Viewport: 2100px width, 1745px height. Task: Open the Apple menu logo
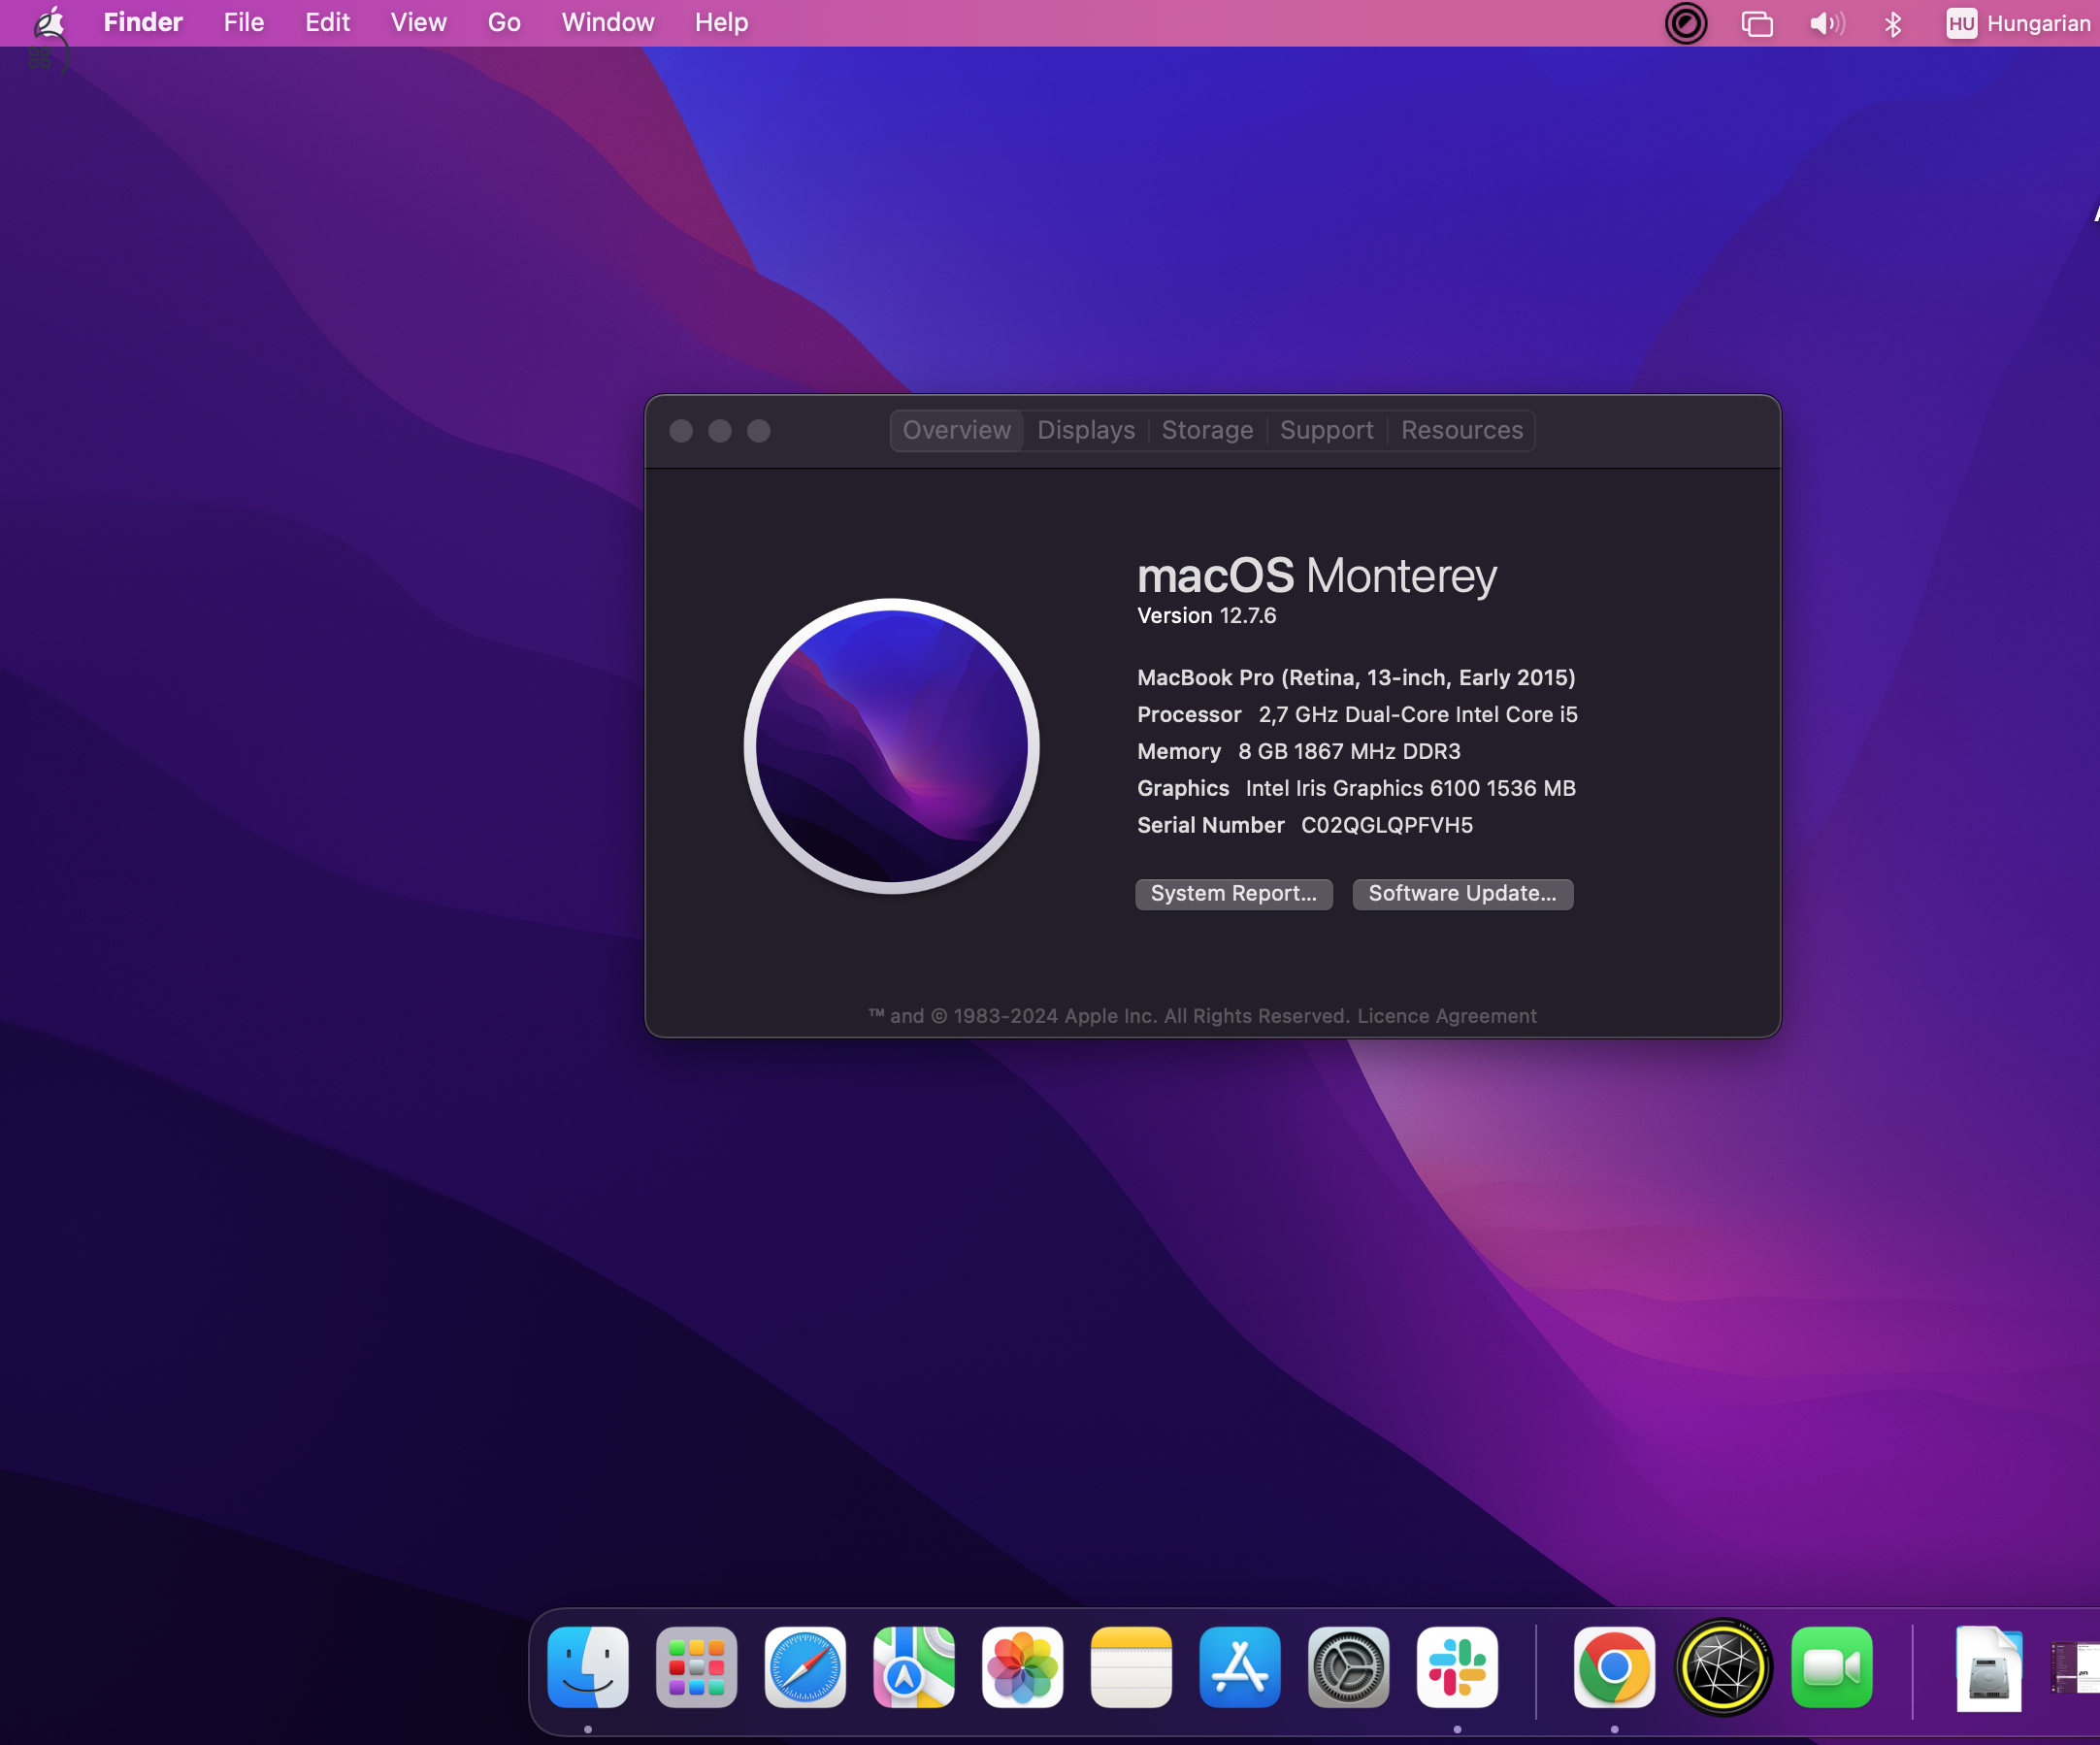[x=50, y=22]
